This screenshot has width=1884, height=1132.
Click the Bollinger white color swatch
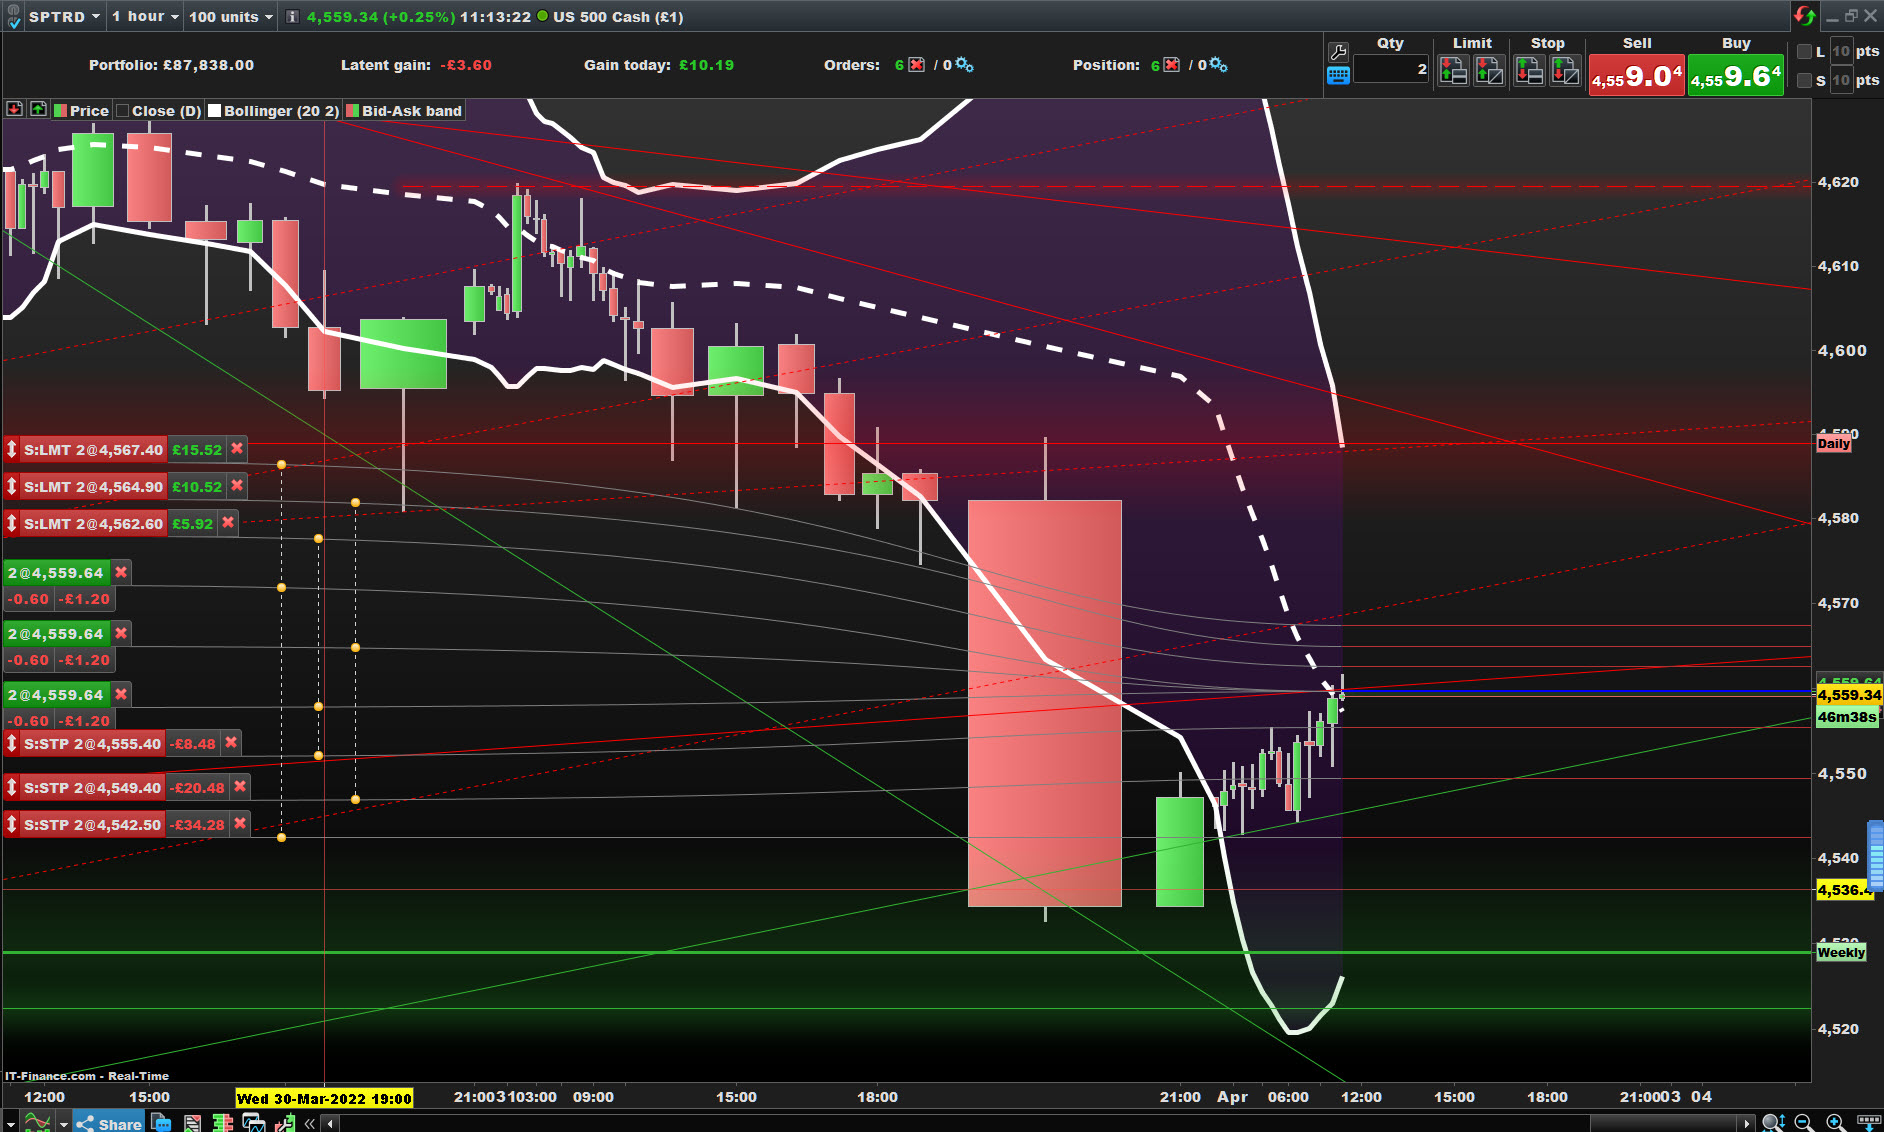point(214,111)
